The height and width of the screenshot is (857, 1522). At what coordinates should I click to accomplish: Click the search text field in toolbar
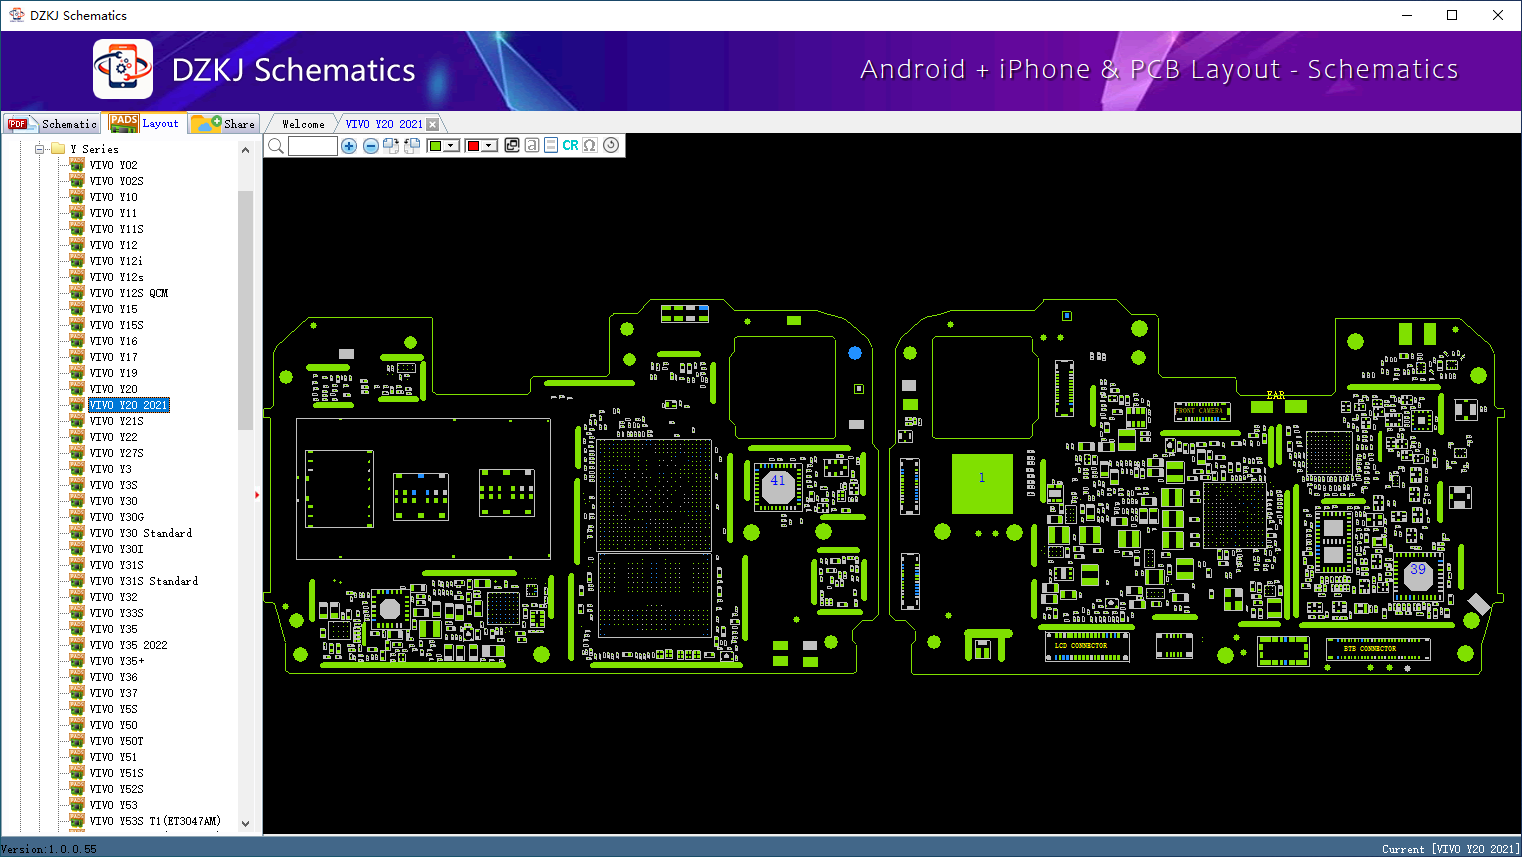click(313, 146)
